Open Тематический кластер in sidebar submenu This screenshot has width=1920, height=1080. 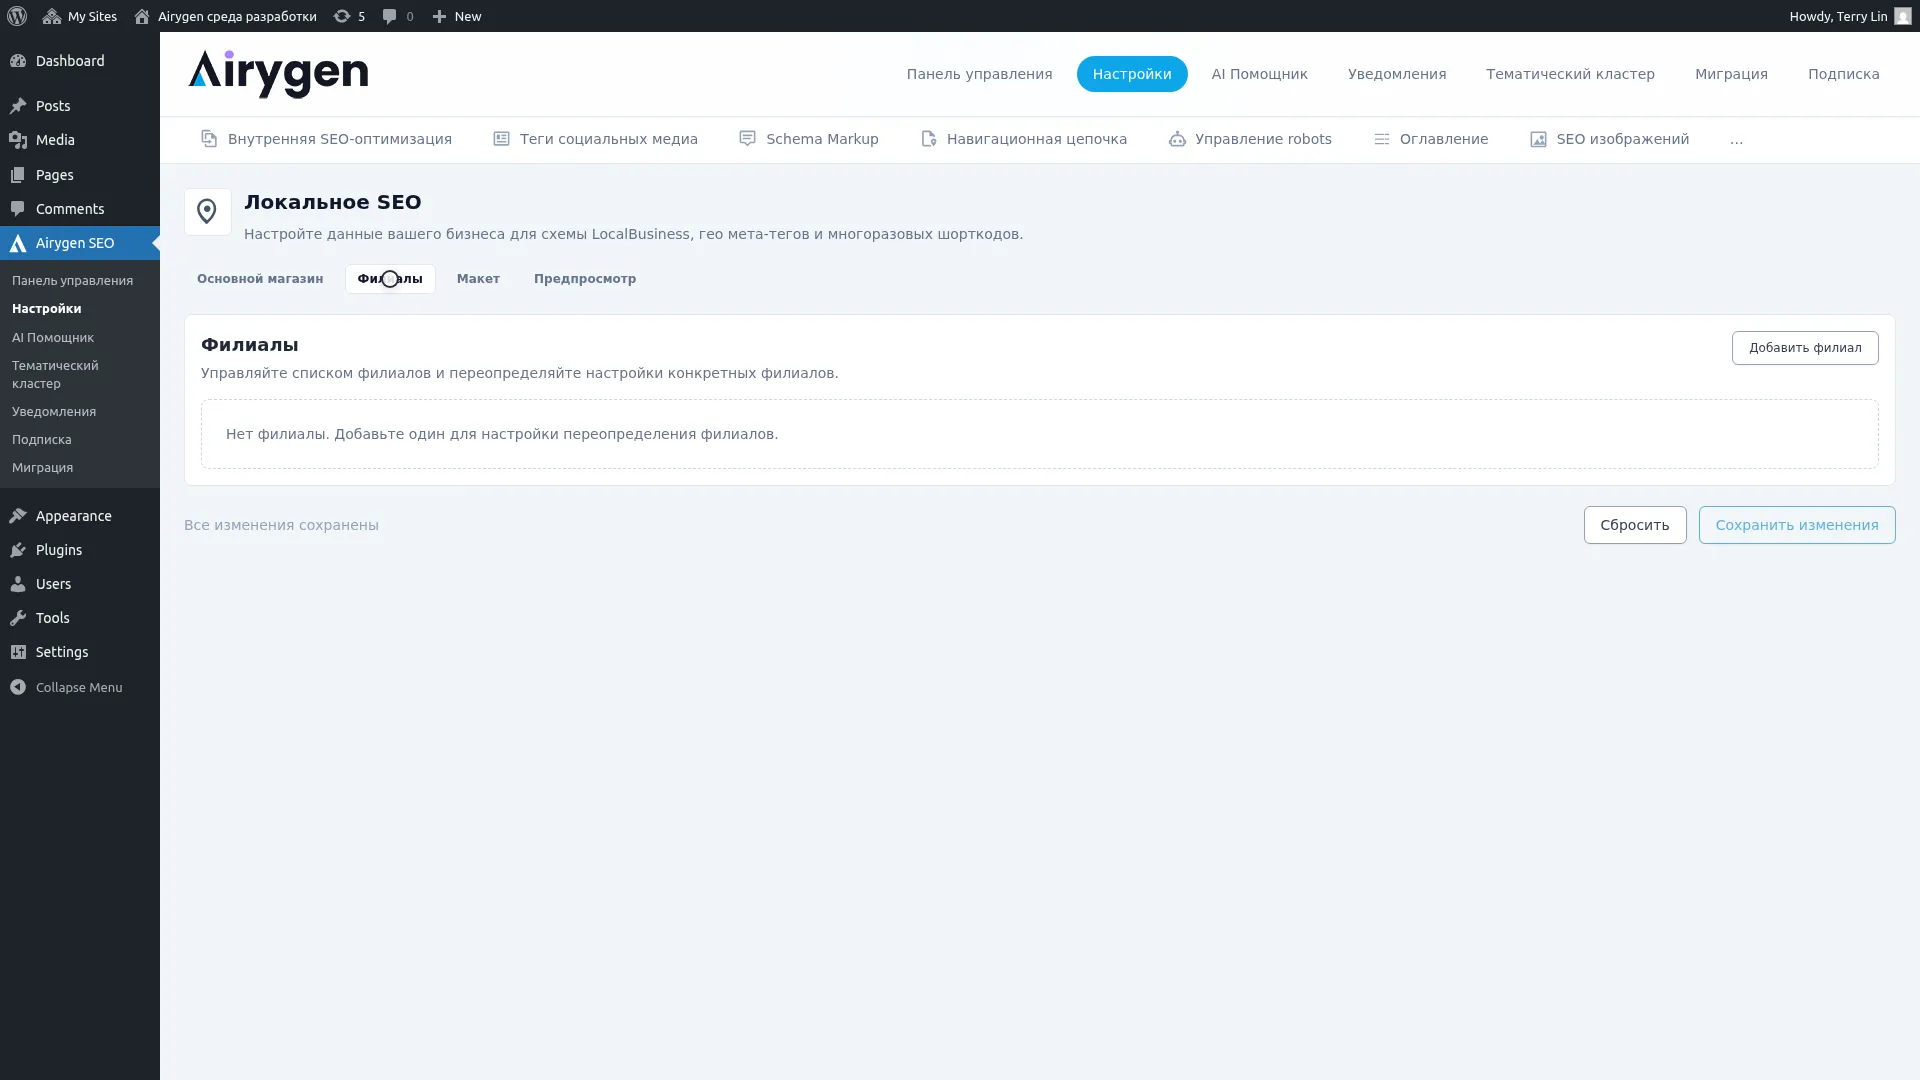tap(55, 375)
